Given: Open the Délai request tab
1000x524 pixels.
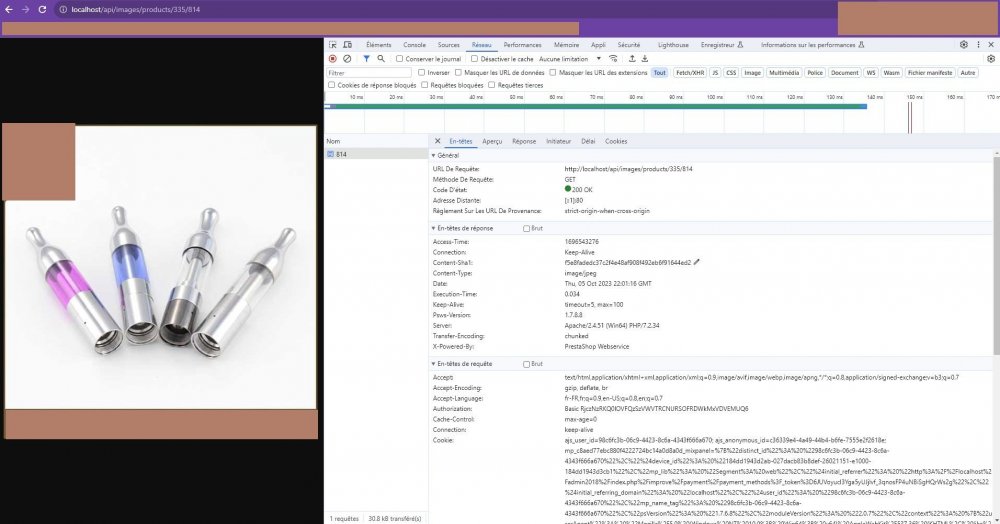Looking at the screenshot, I should [x=588, y=142].
